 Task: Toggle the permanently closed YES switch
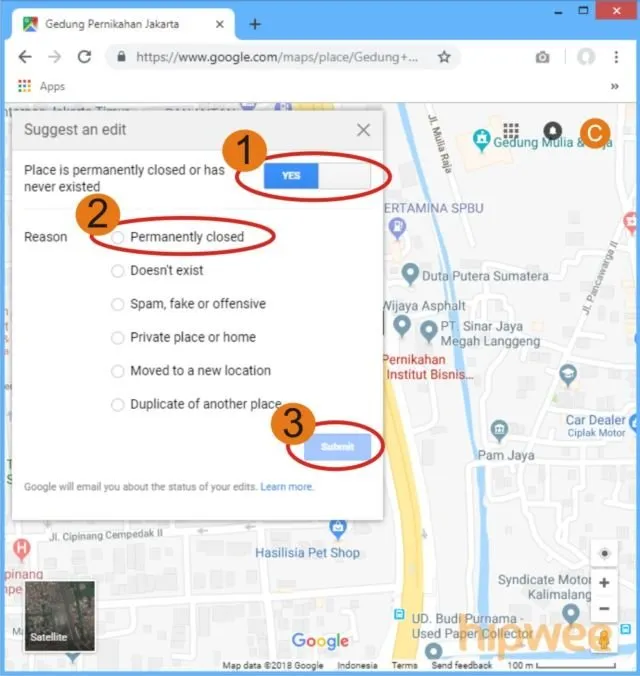click(317, 176)
